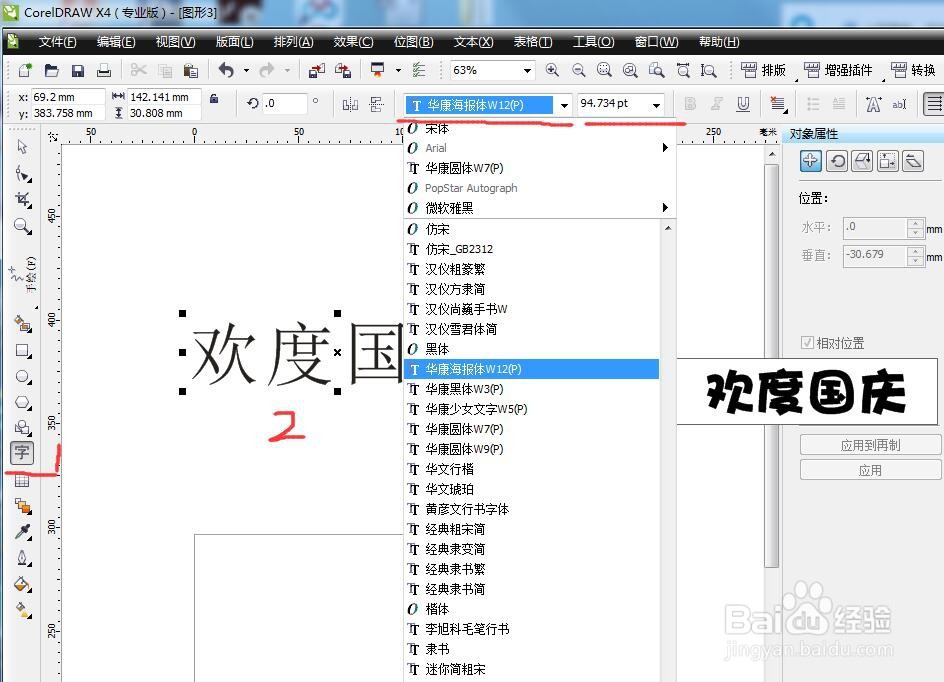Expand the 微软雅黑 font submenu arrow
Image resolution: width=944 pixels, height=682 pixels.
[x=665, y=208]
